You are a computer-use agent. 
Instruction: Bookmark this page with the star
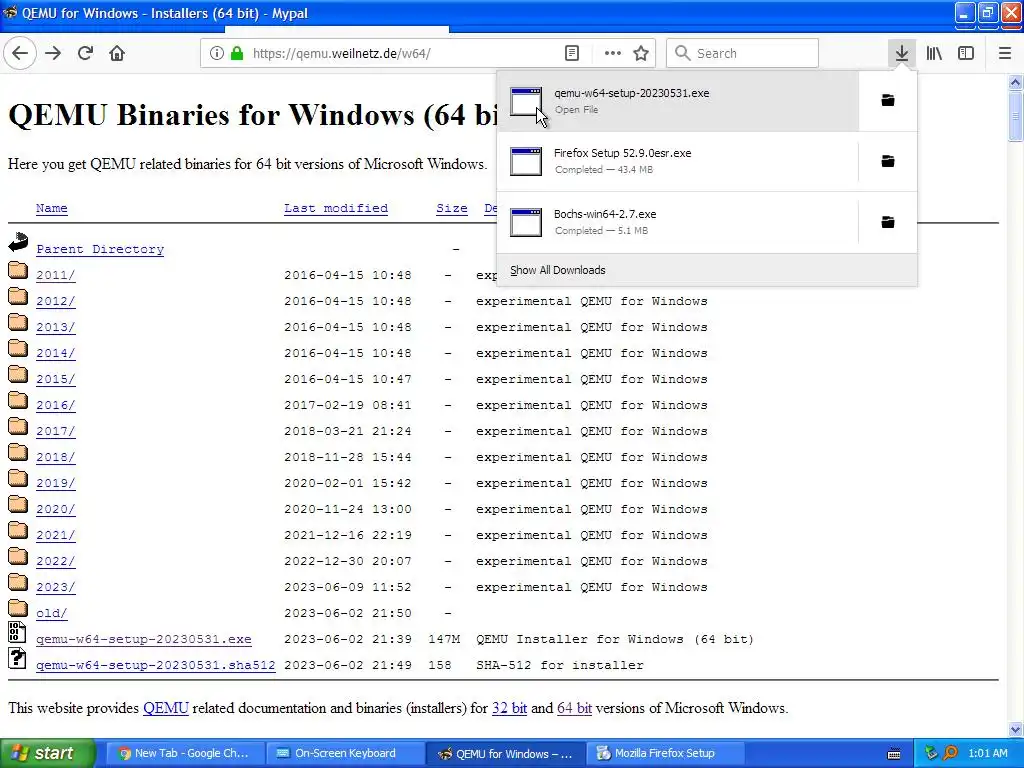coord(641,54)
